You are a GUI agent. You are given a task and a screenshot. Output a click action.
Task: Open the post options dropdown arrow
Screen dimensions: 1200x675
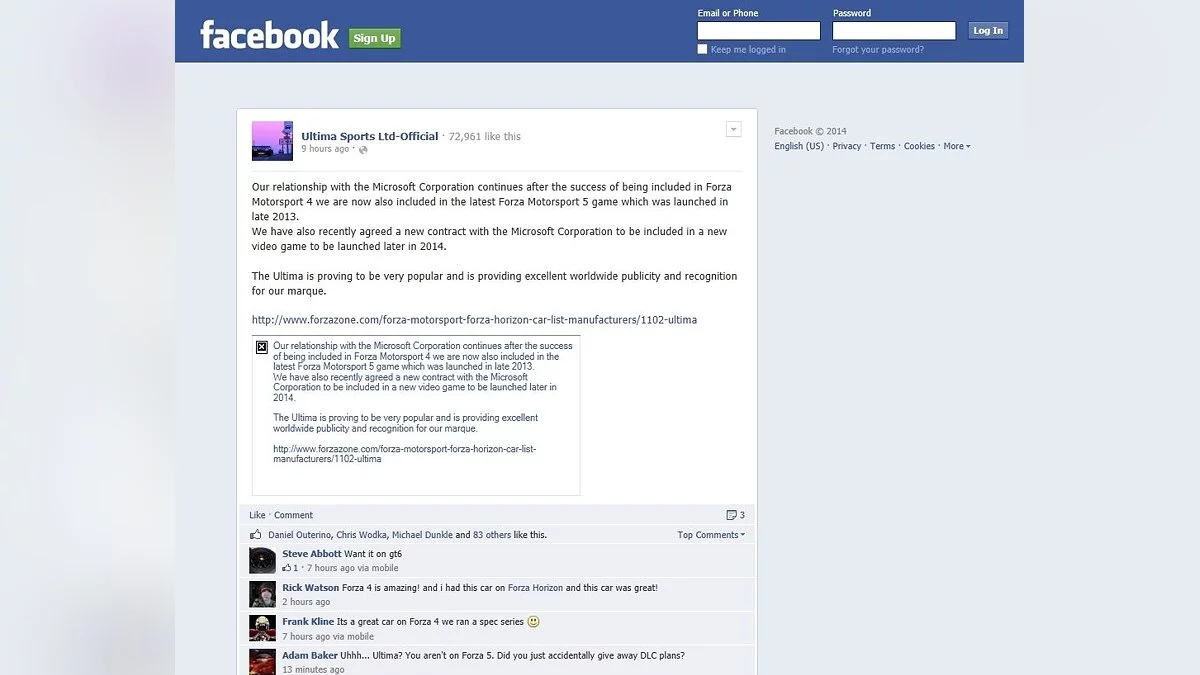coord(733,129)
